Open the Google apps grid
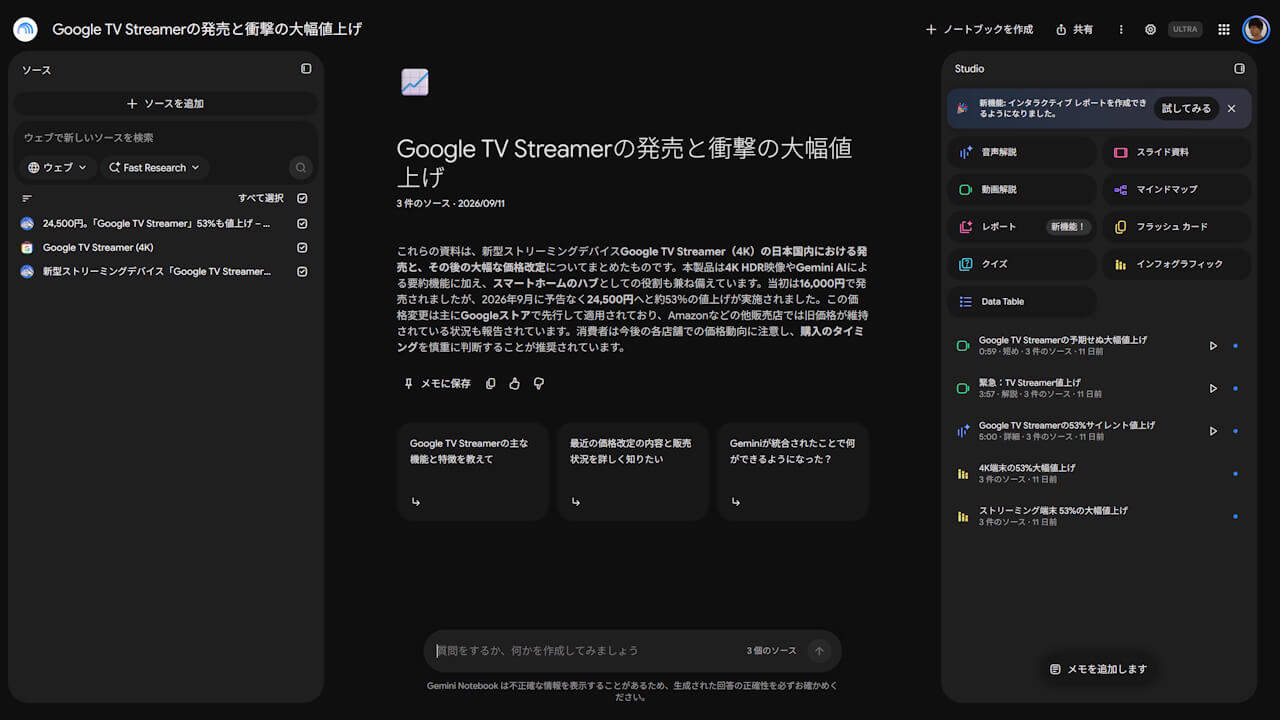Screen dimensions: 1280x720 pos(1224,30)
